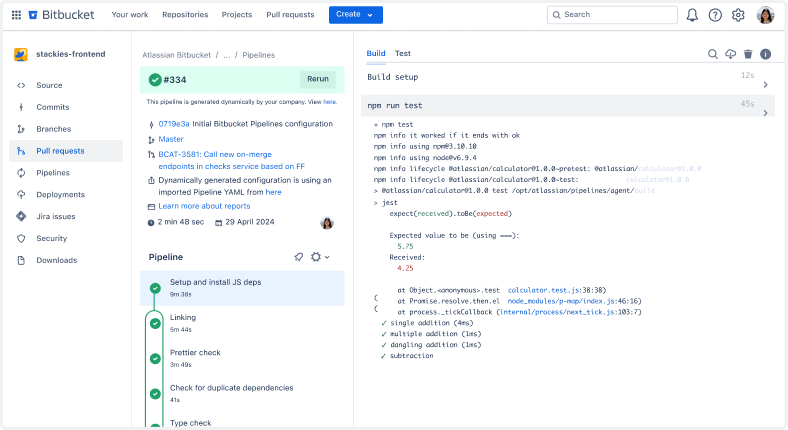
Task: Download the log with cloud icon
Action: pyautogui.click(x=730, y=54)
